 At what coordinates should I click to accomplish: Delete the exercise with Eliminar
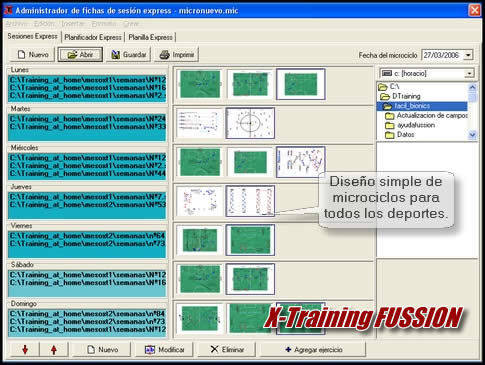click(227, 350)
